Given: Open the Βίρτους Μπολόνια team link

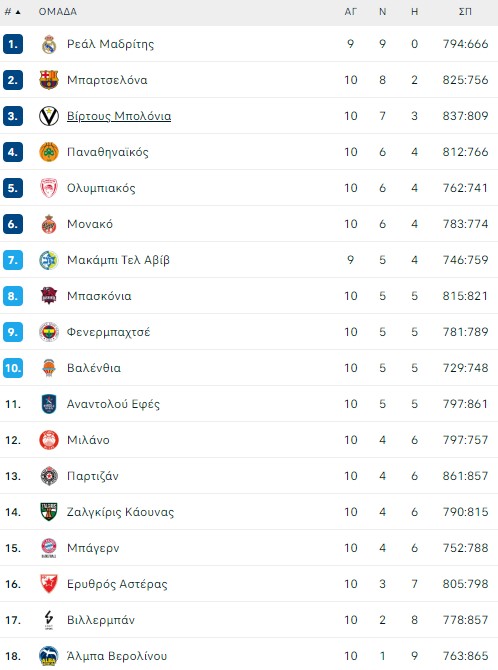Looking at the screenshot, I should click(119, 116).
